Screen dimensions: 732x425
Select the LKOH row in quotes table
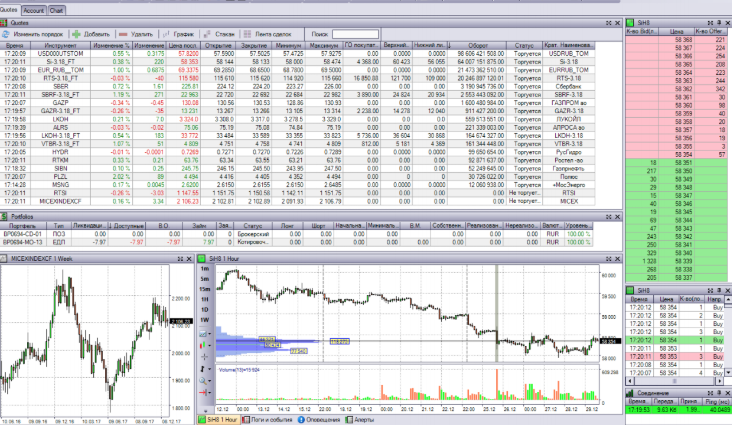(x=297, y=119)
